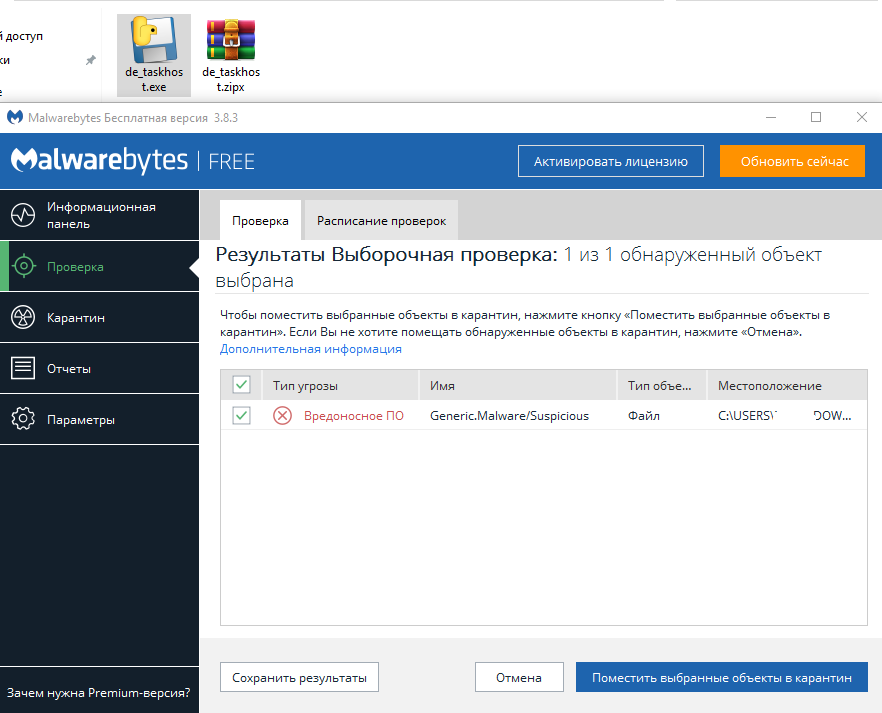882x713 pixels.
Task: Sort by Местоположение column header
Action: [787, 385]
